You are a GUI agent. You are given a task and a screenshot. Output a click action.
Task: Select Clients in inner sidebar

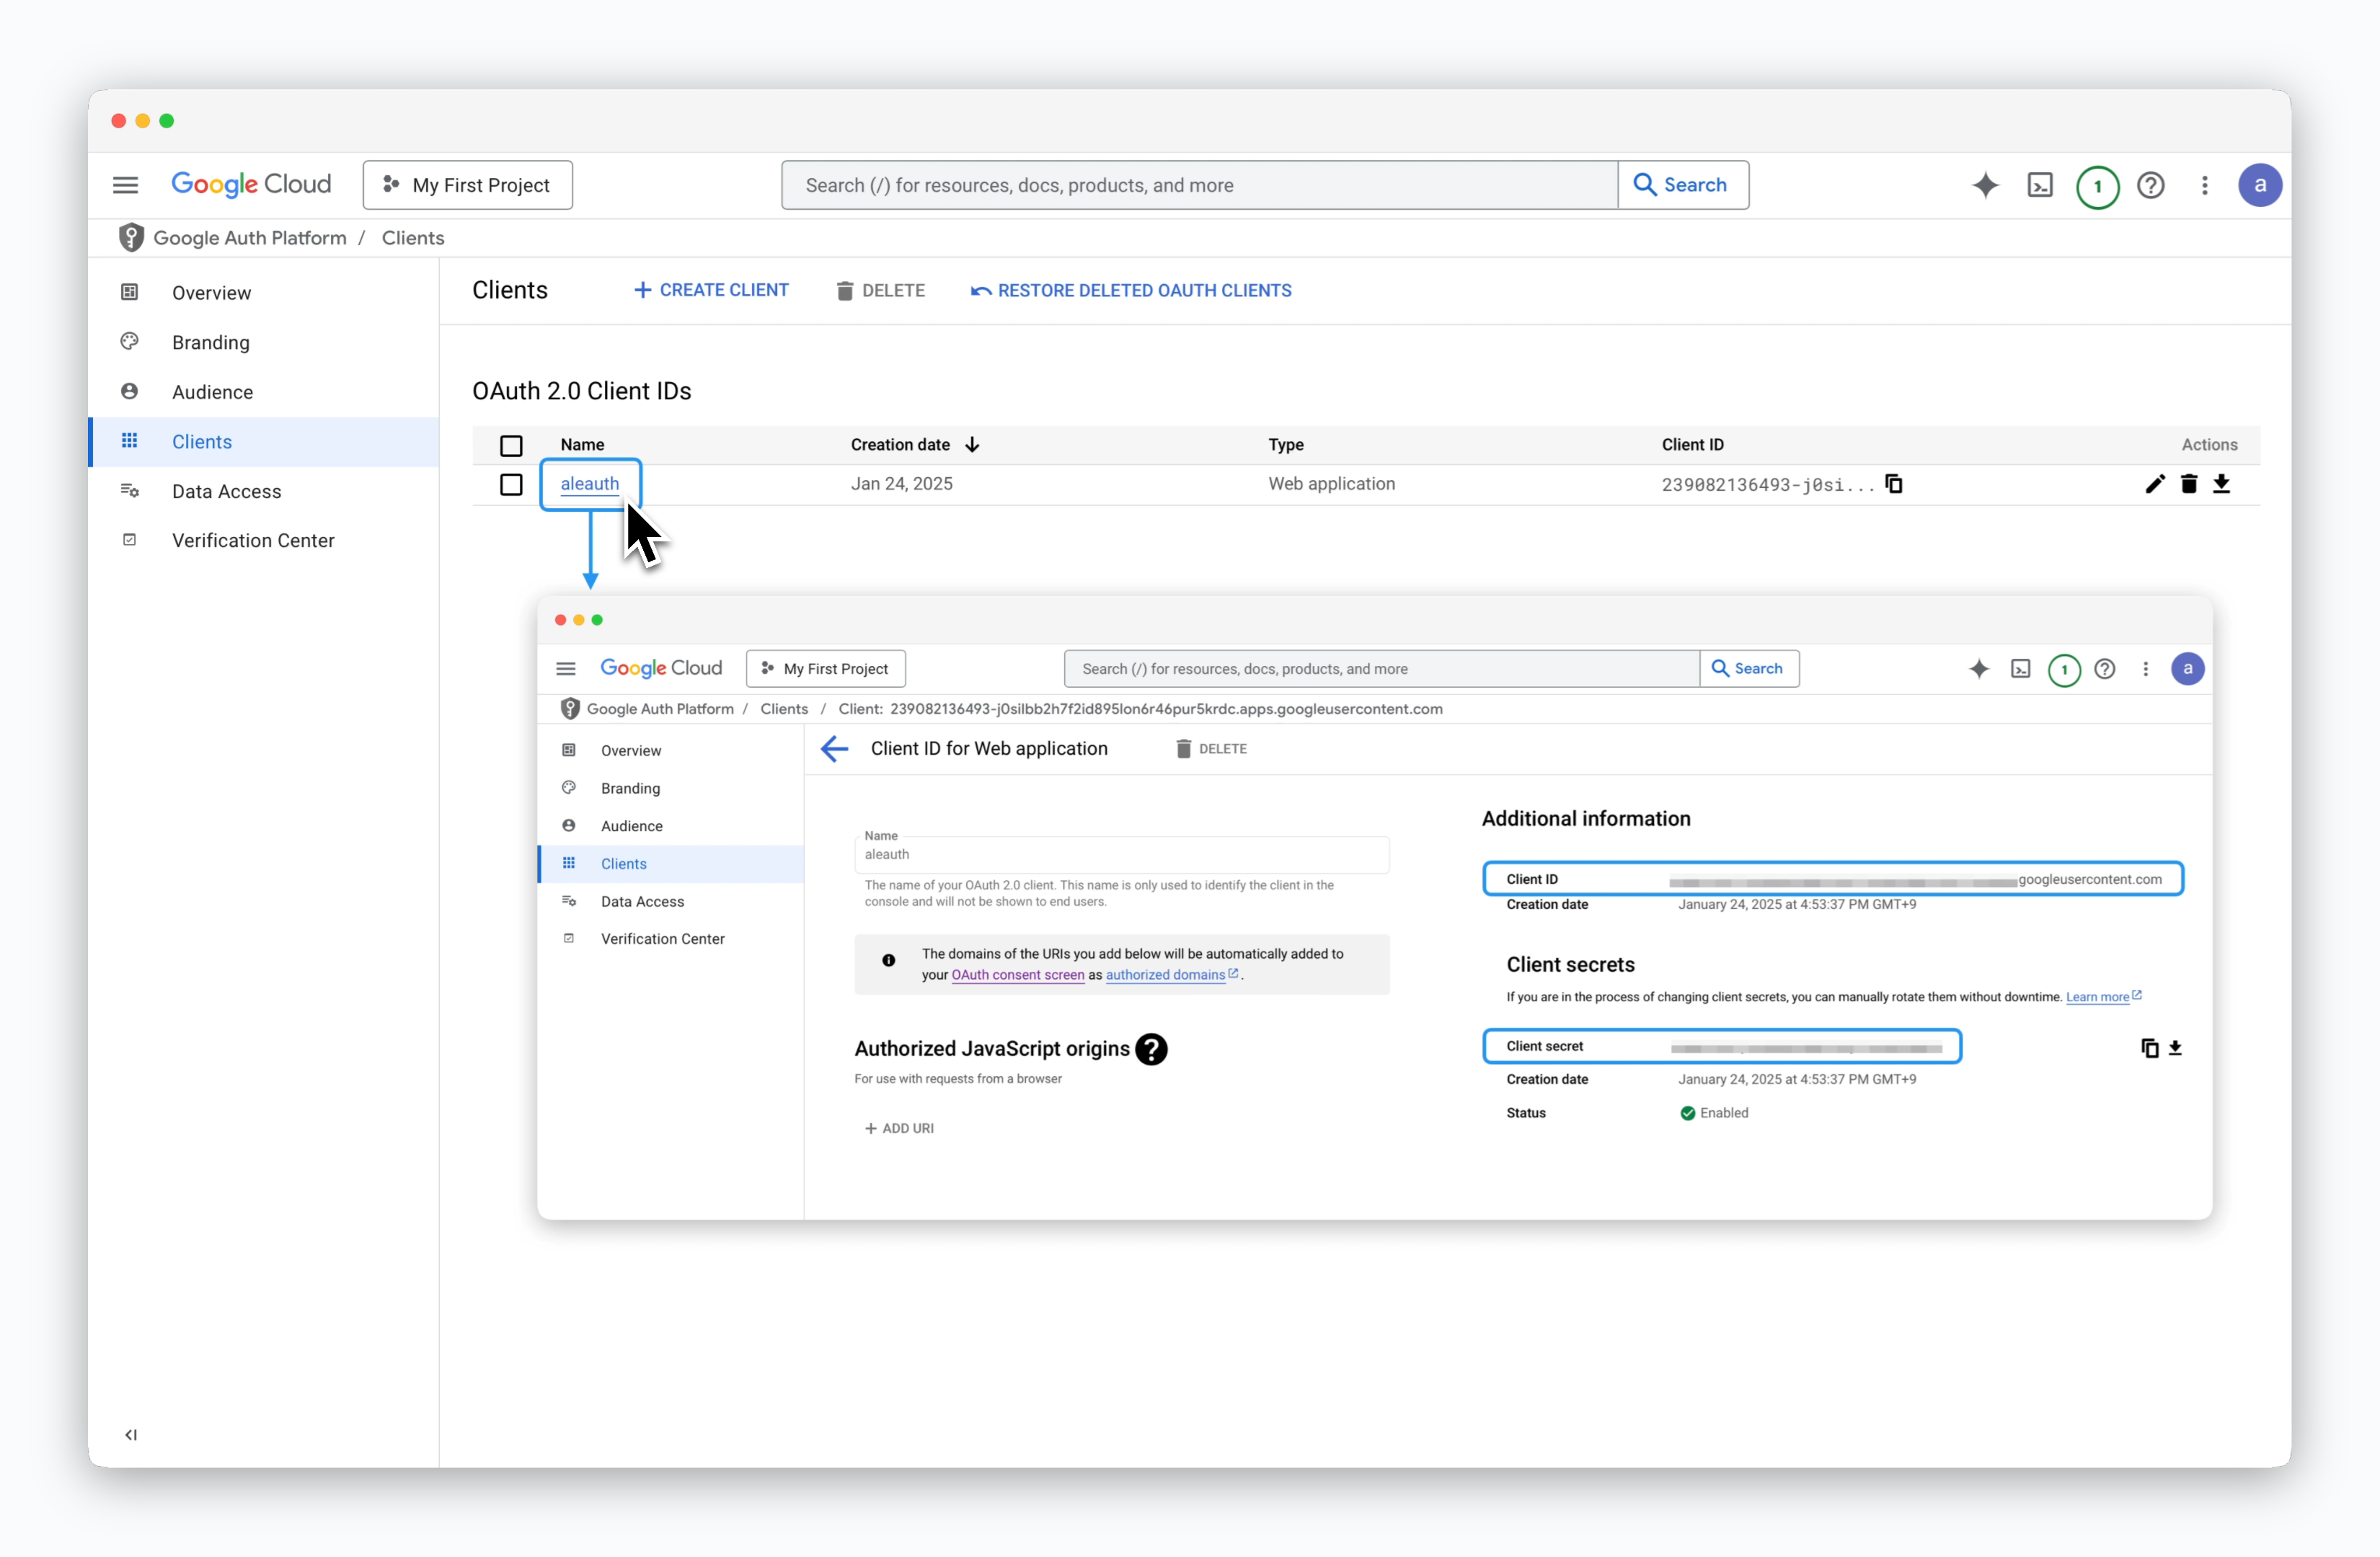tap(671, 864)
